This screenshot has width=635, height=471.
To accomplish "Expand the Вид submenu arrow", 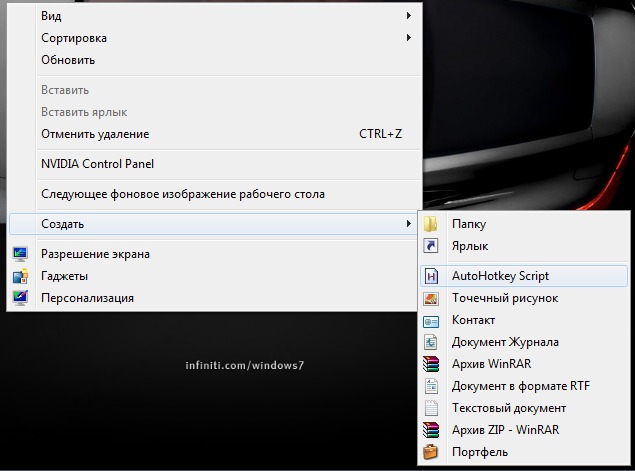I will (409, 16).
